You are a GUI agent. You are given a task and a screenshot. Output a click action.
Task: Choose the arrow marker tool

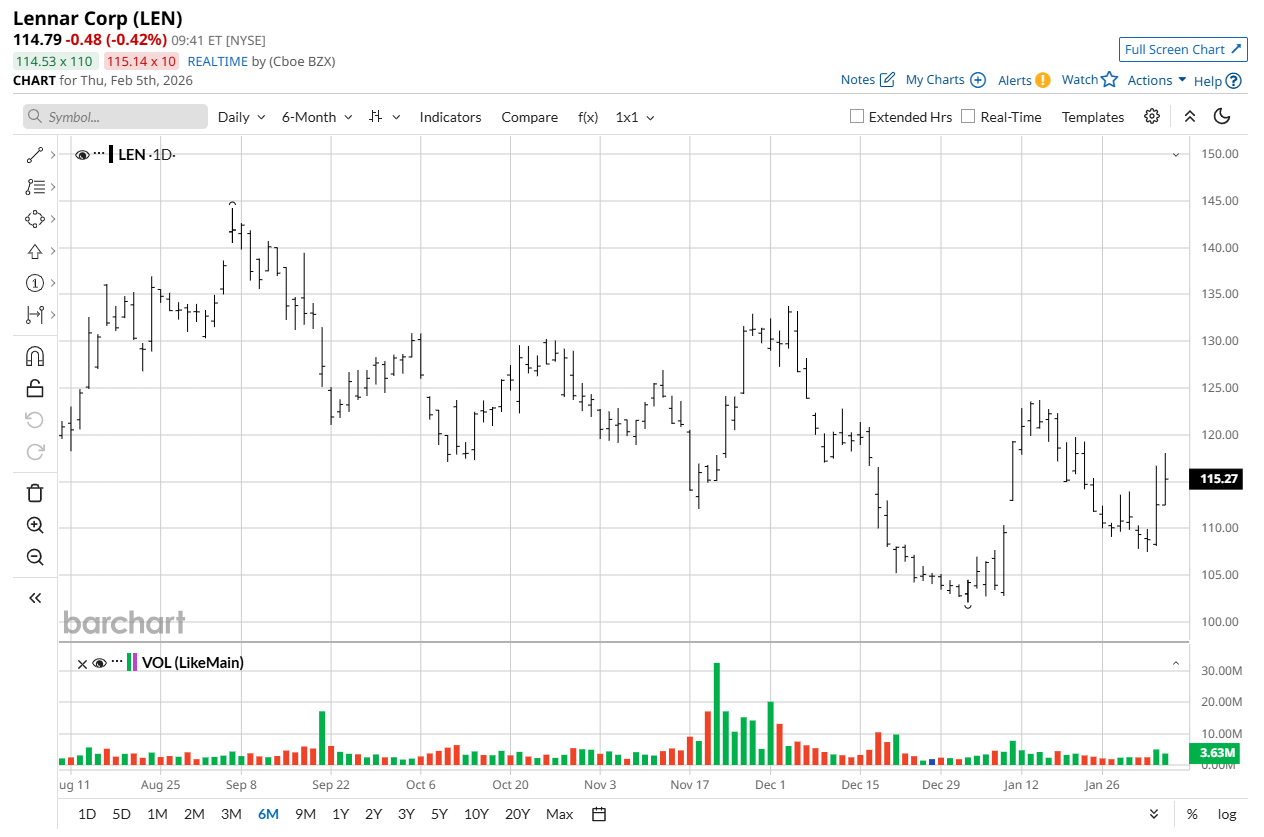35,251
